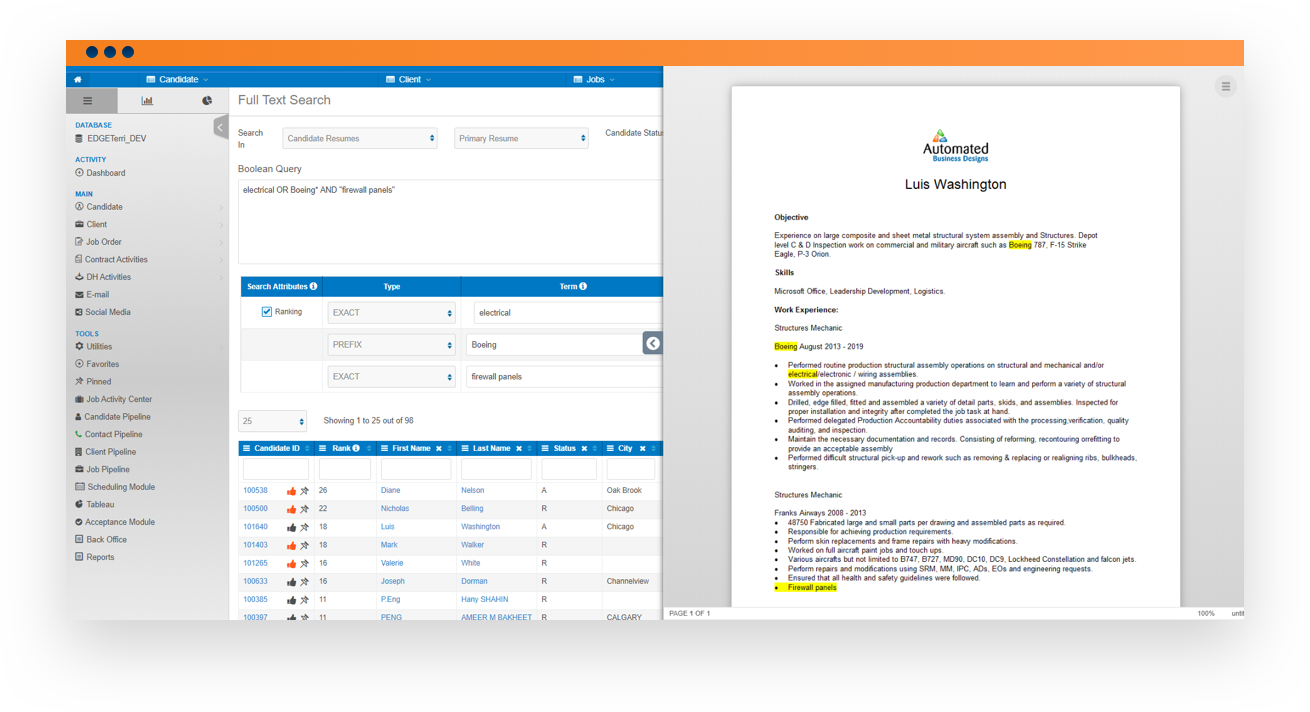Open candidate ID 101265 link
This screenshot has height=712, width=1310.
[255, 563]
